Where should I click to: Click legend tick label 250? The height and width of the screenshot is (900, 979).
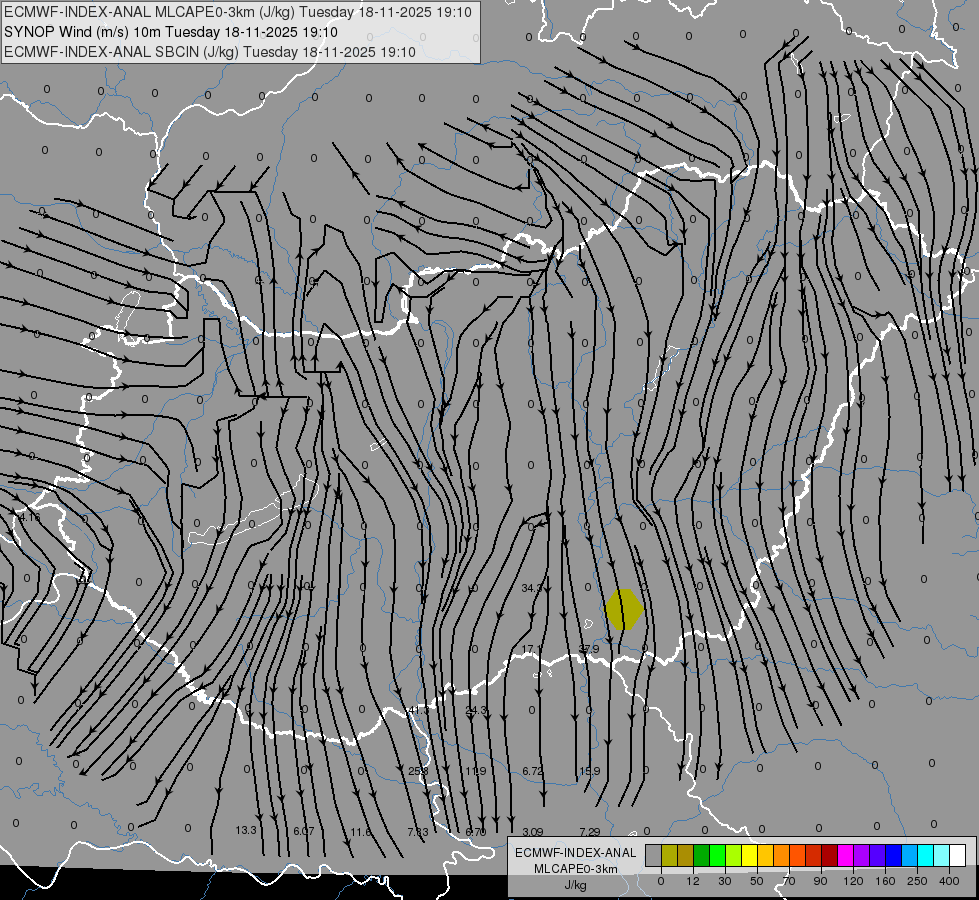coord(917,881)
